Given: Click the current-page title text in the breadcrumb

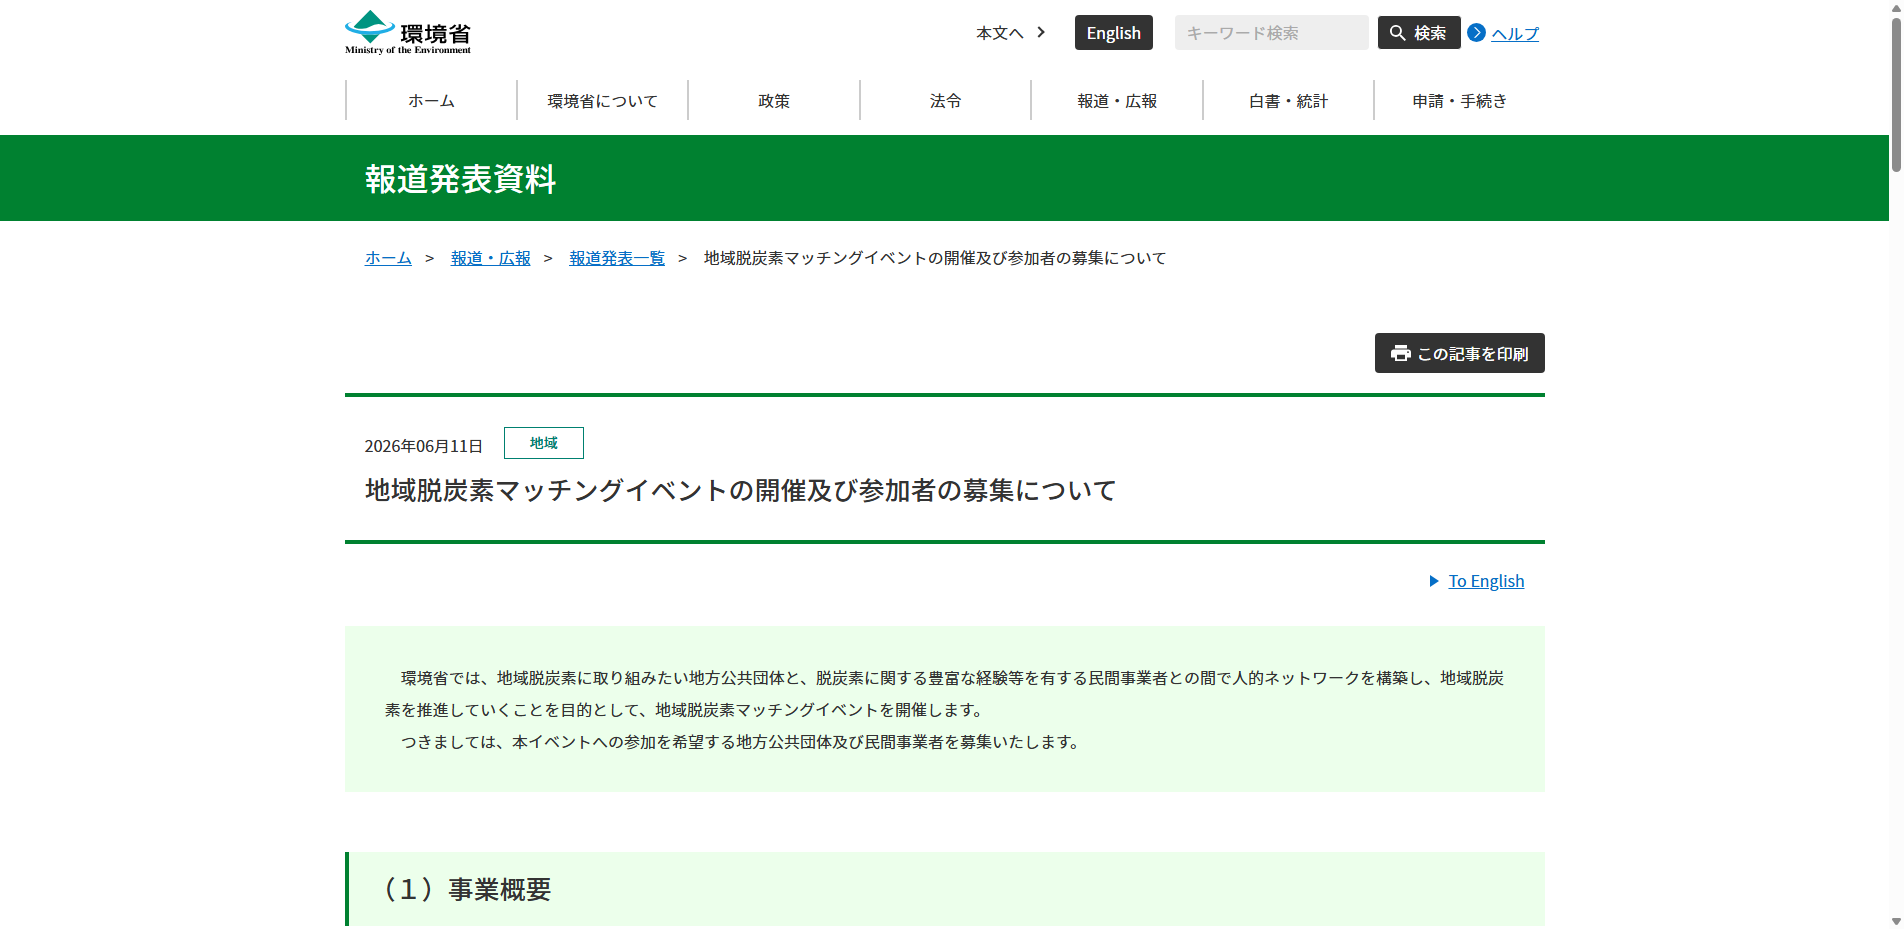Looking at the screenshot, I should (935, 258).
